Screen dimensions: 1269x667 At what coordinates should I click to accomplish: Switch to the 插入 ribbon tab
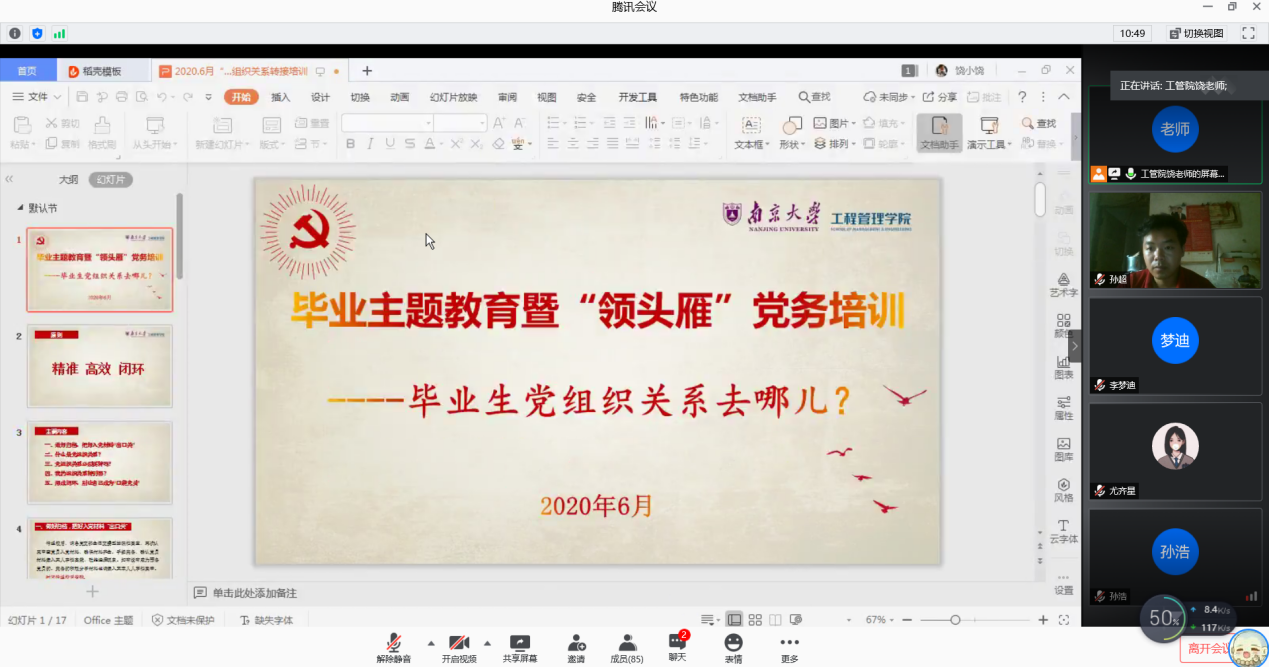click(281, 97)
